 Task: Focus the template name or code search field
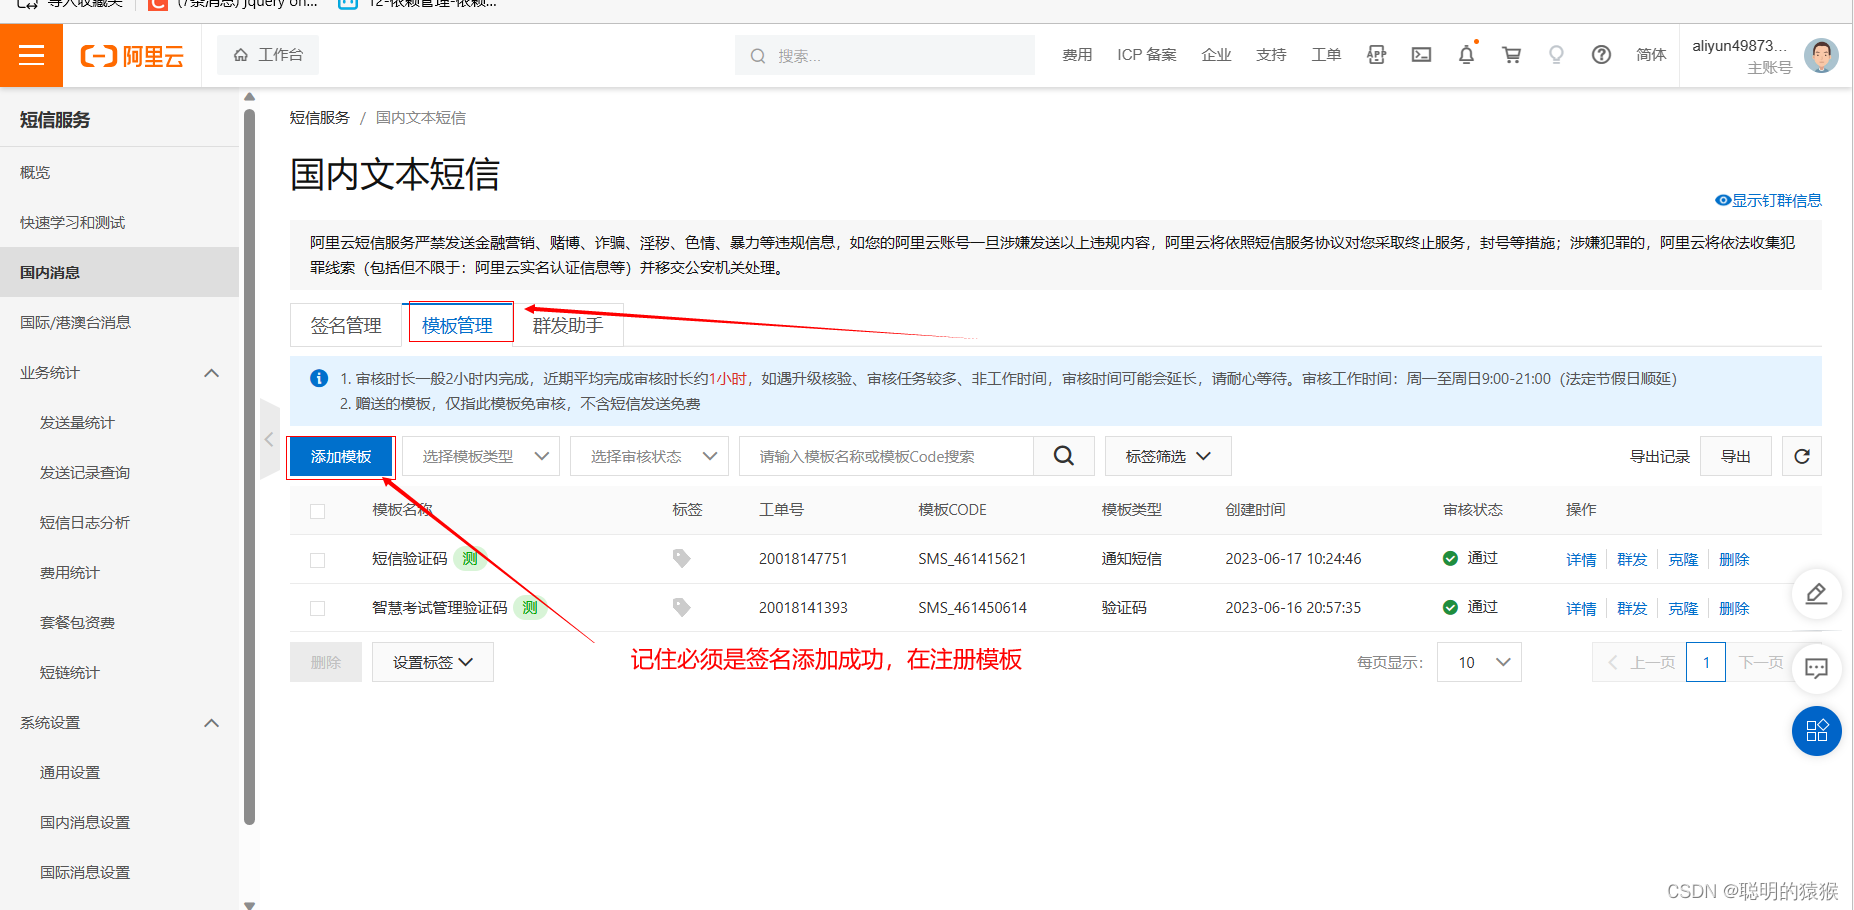[886, 456]
